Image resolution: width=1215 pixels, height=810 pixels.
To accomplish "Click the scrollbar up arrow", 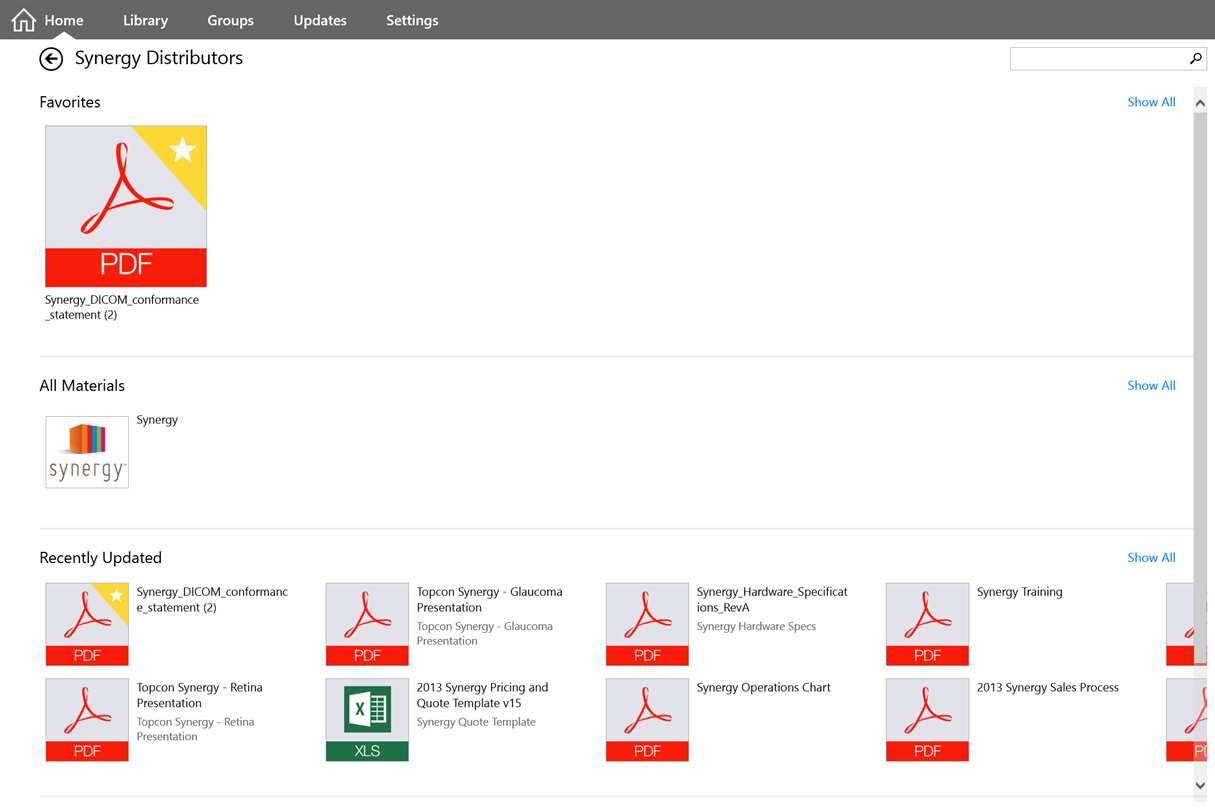I will click(1200, 103).
